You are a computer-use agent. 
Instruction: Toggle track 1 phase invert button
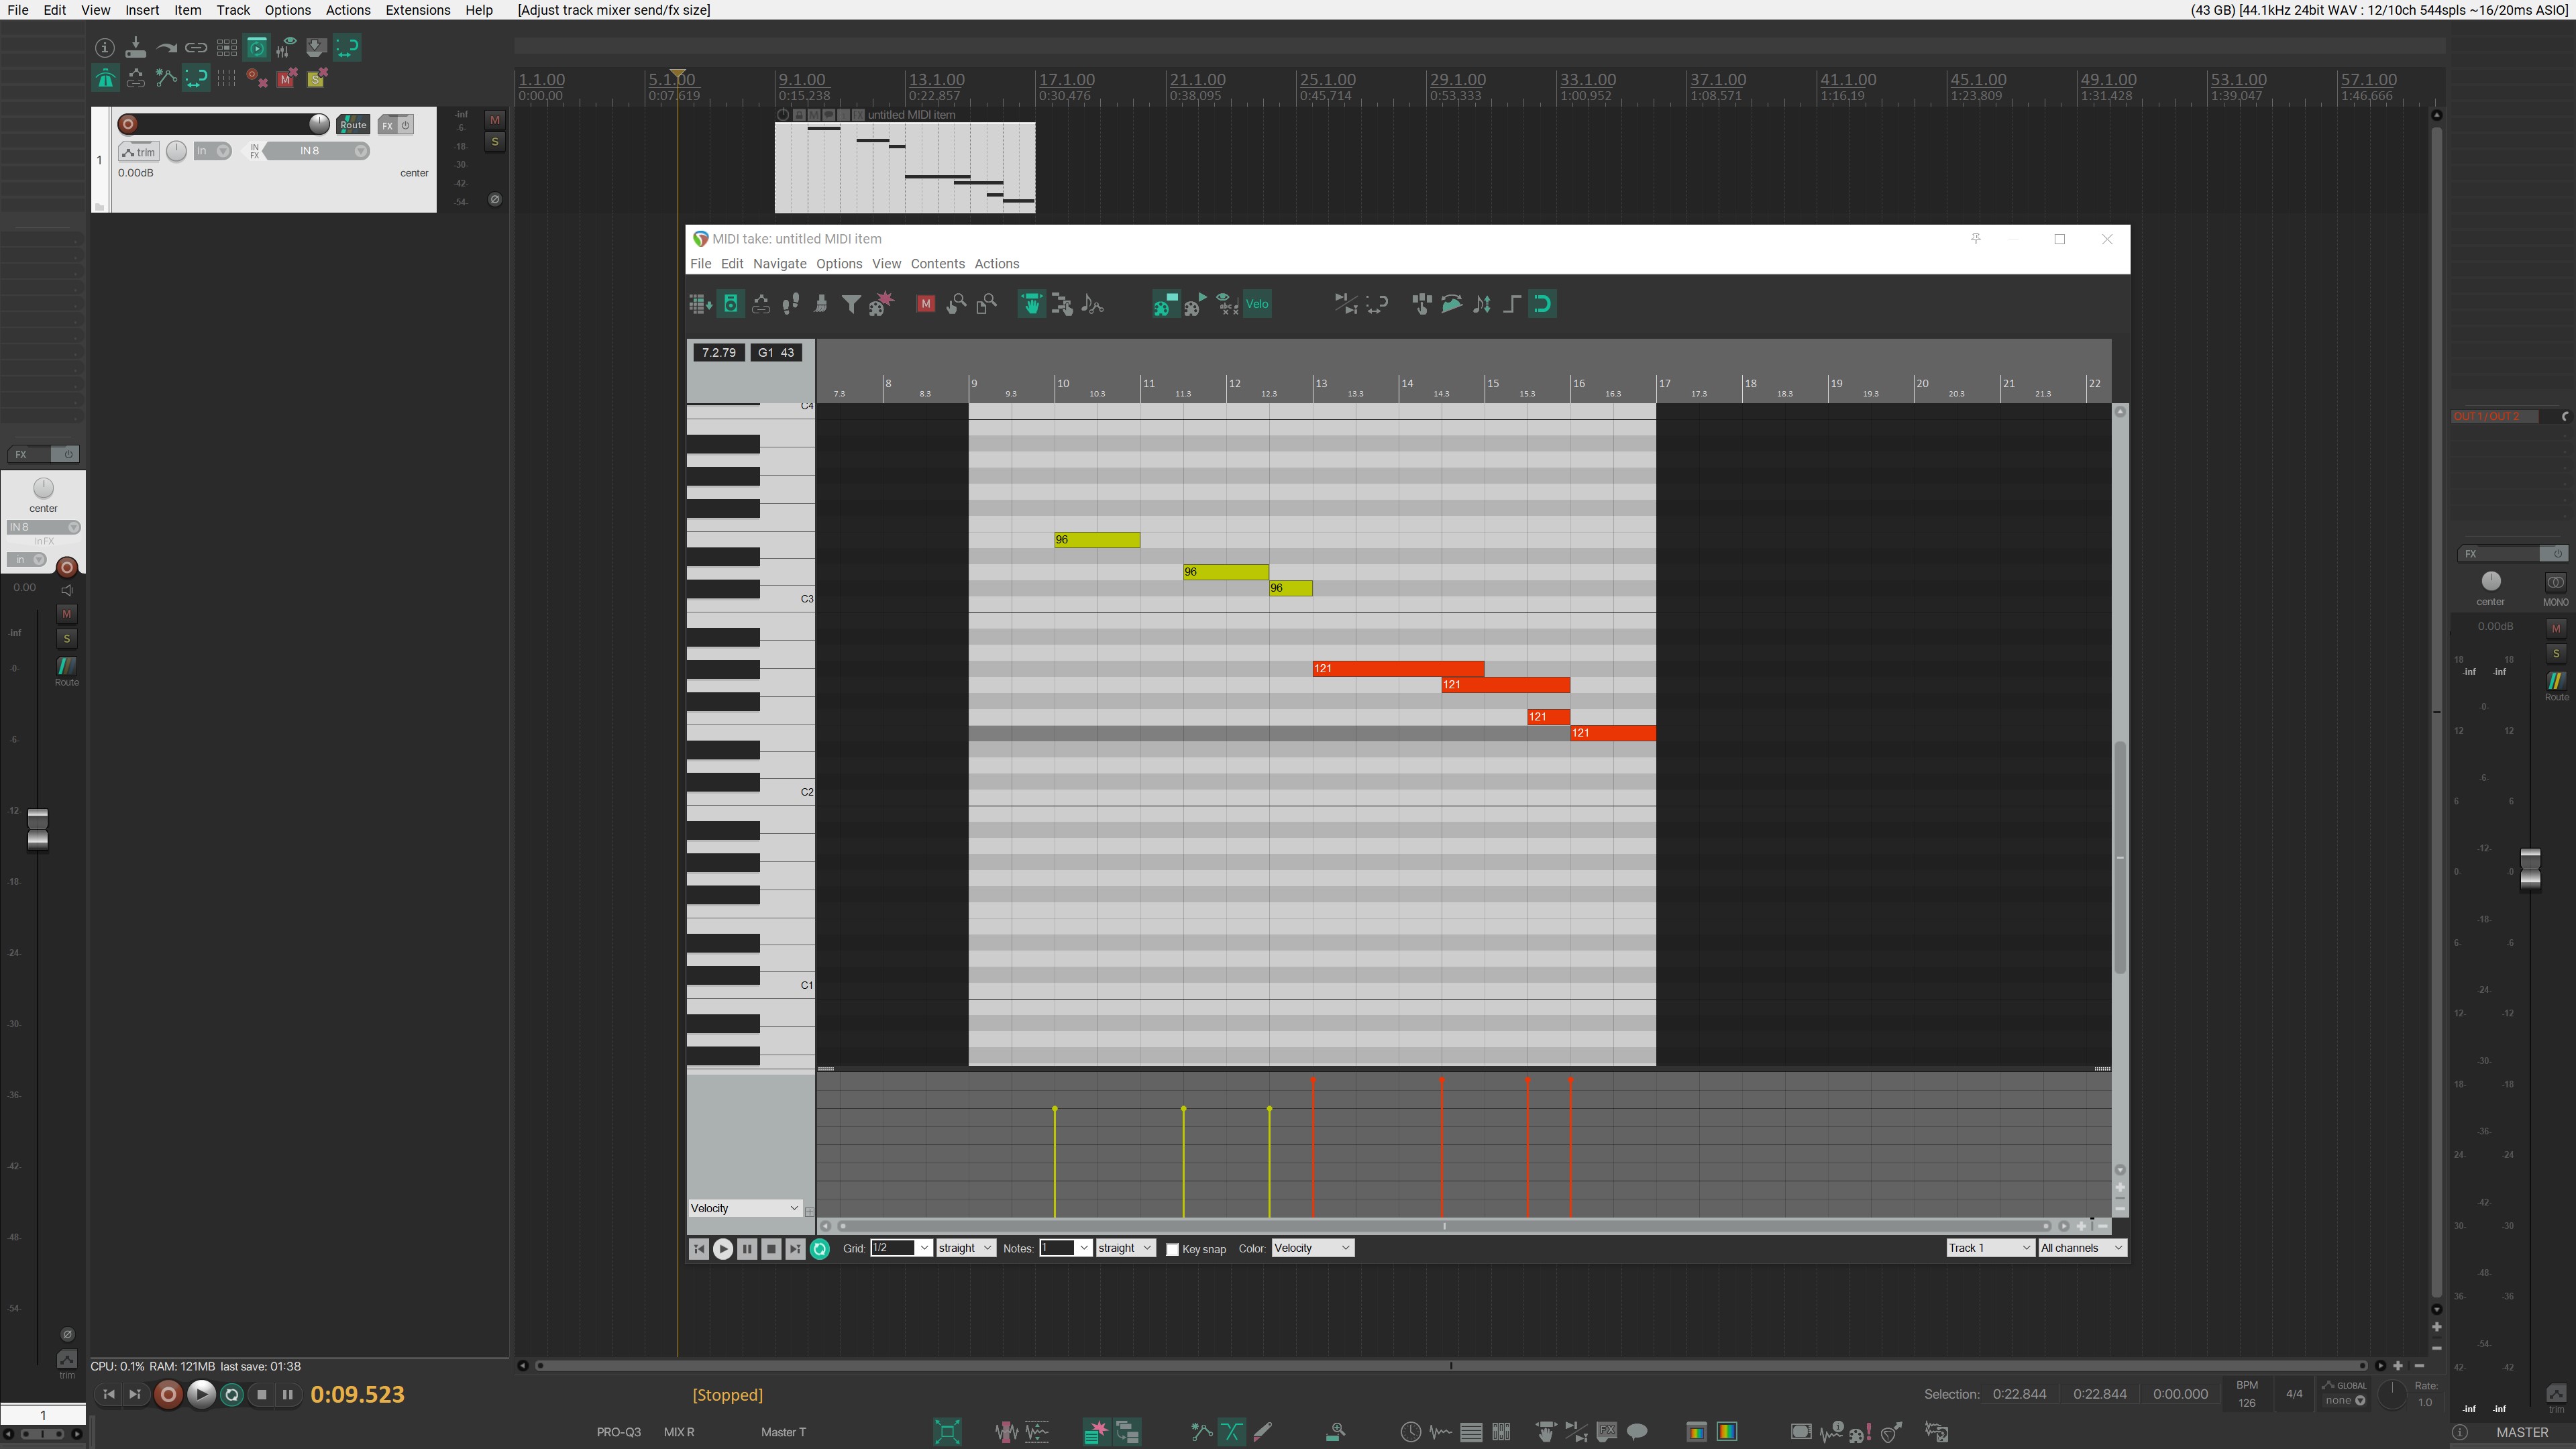[494, 199]
